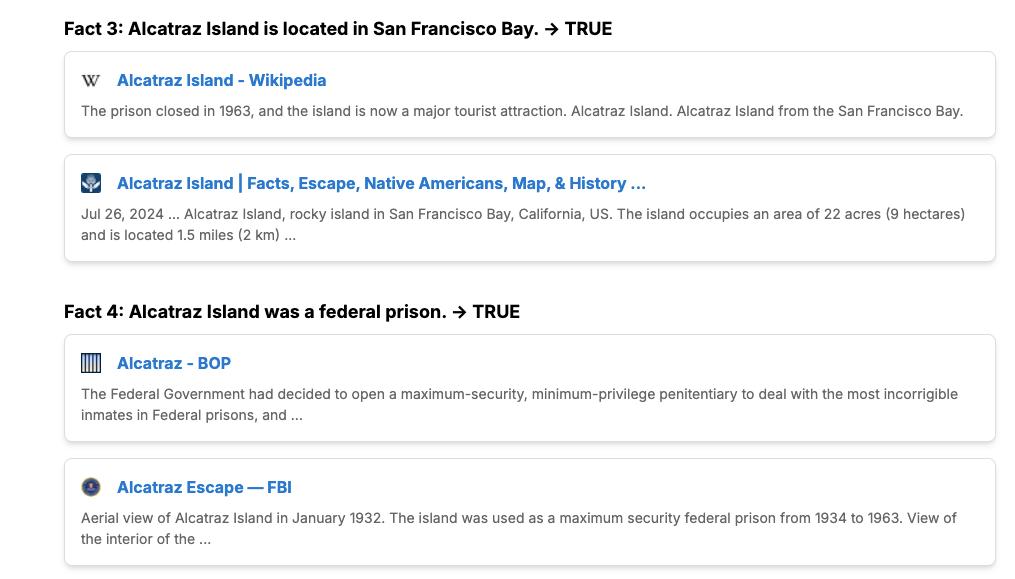The width and height of the screenshot is (1015, 579).
Task: Click the TRUE verdict on Fact 4
Action: (x=496, y=312)
